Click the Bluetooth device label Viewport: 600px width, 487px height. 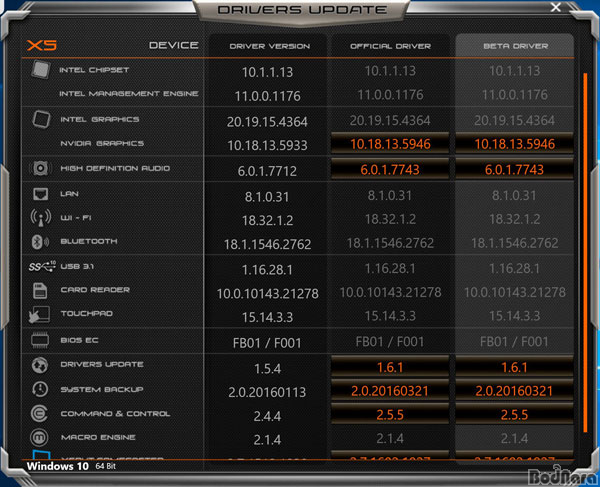89,241
